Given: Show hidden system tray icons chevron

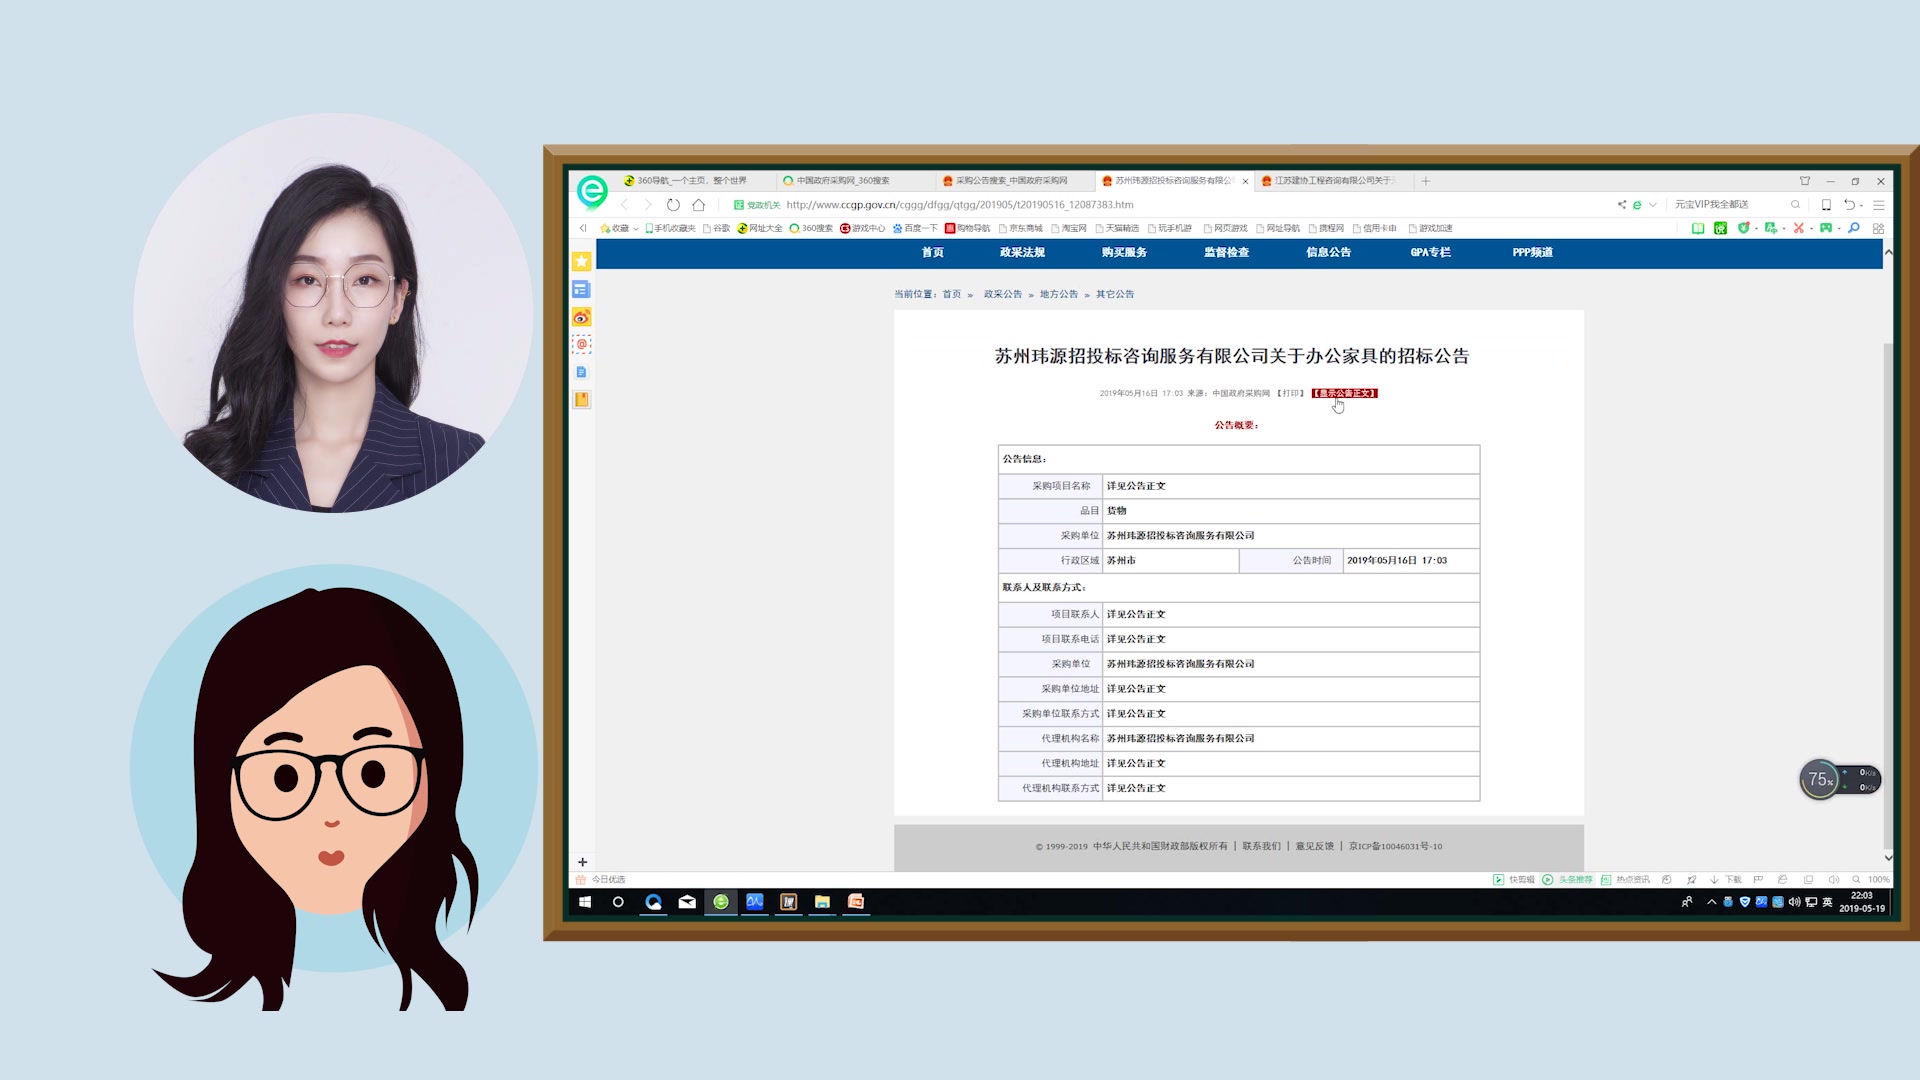Looking at the screenshot, I should pyautogui.click(x=1711, y=902).
